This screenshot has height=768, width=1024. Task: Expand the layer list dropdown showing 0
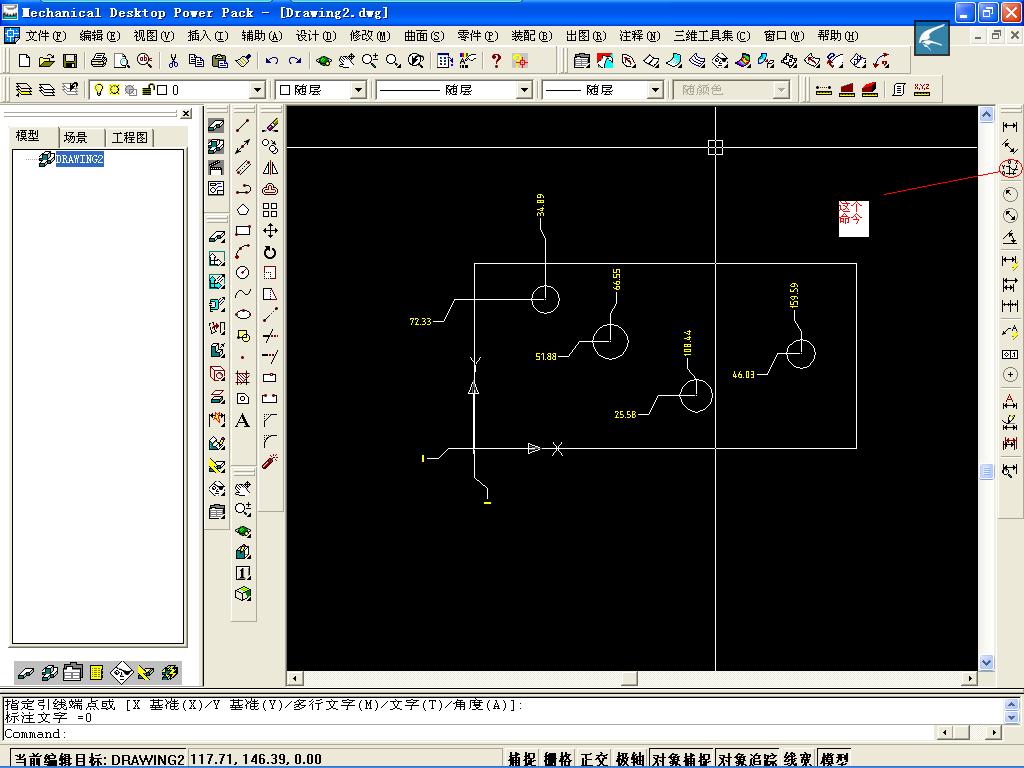(x=258, y=89)
